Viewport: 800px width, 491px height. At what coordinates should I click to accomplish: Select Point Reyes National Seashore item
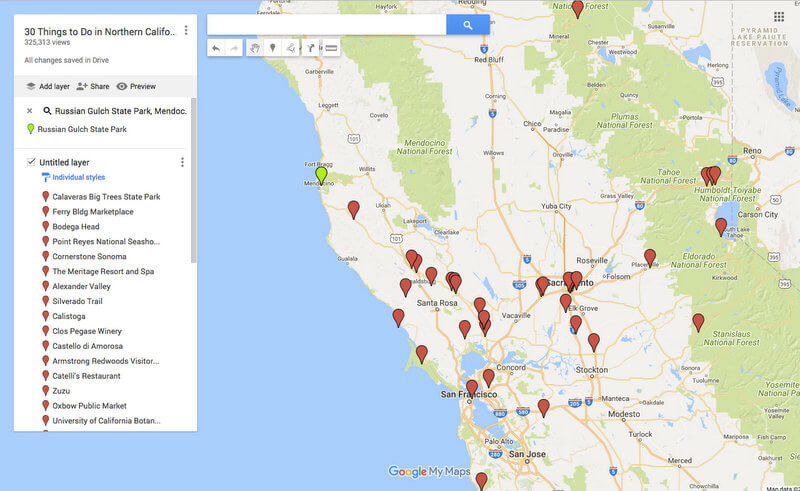click(106, 241)
